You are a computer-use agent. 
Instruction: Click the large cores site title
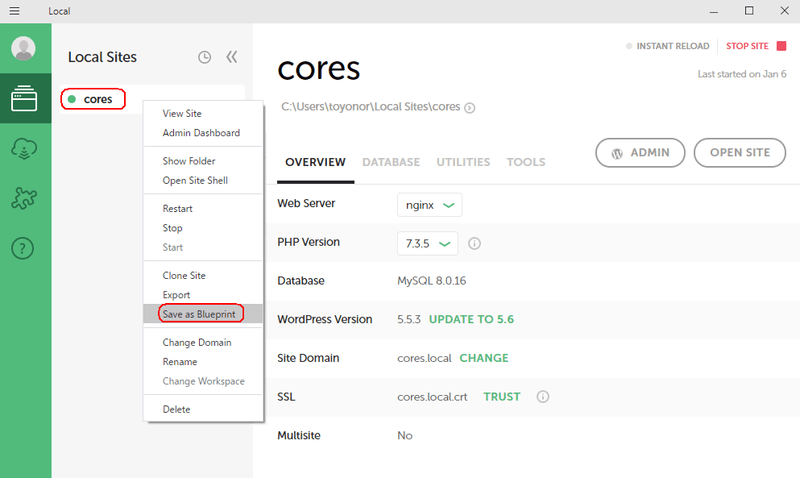(x=319, y=68)
